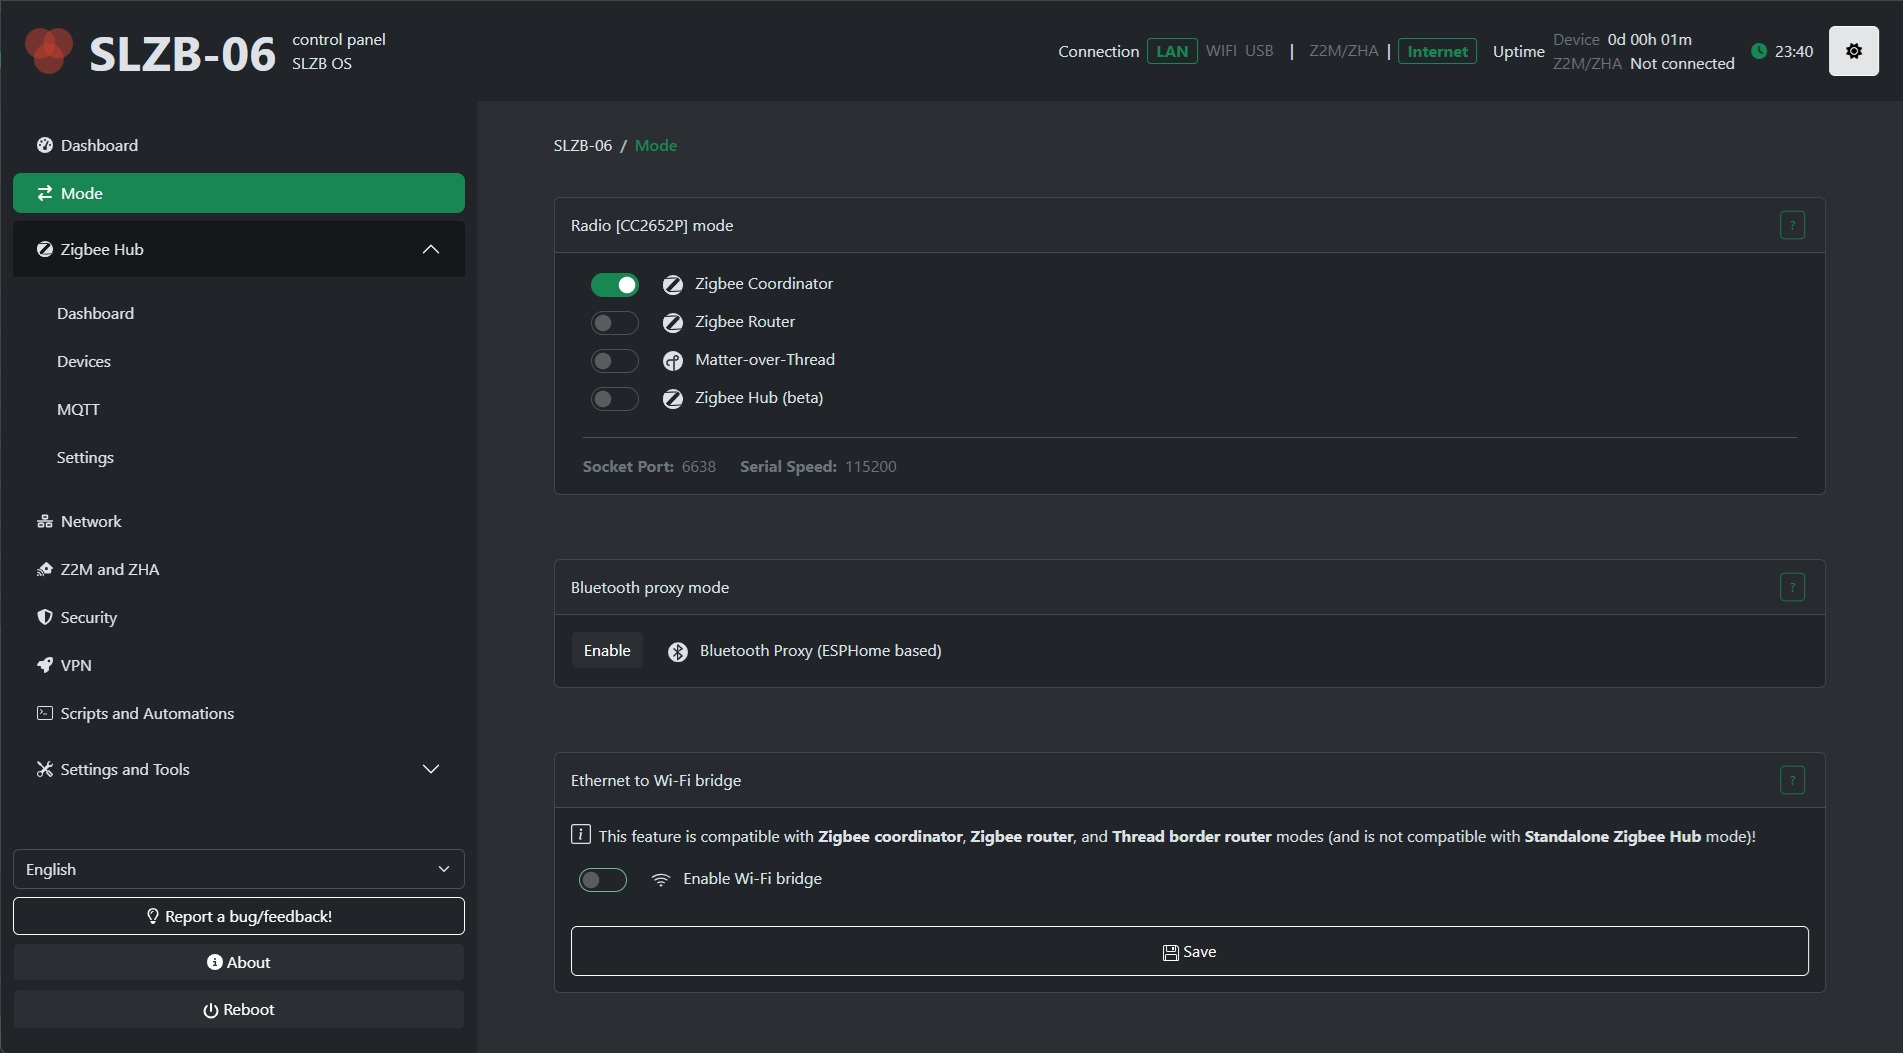Open the gear settings icon in header
Viewport: 1903px width, 1053px height.
[1853, 51]
